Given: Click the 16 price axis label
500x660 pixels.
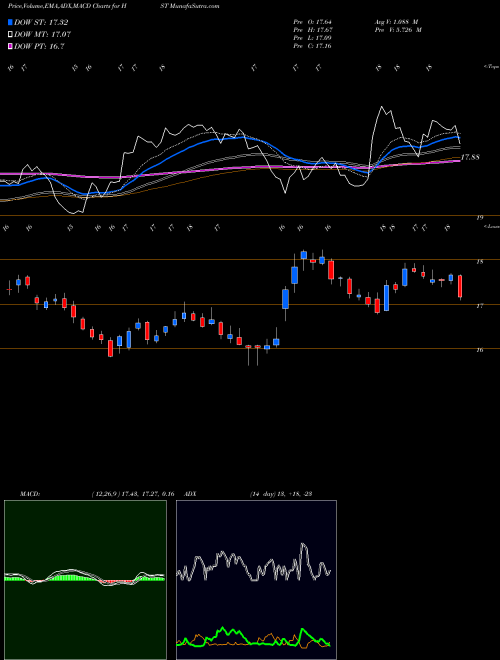Looking at the screenshot, I should click(x=480, y=350).
